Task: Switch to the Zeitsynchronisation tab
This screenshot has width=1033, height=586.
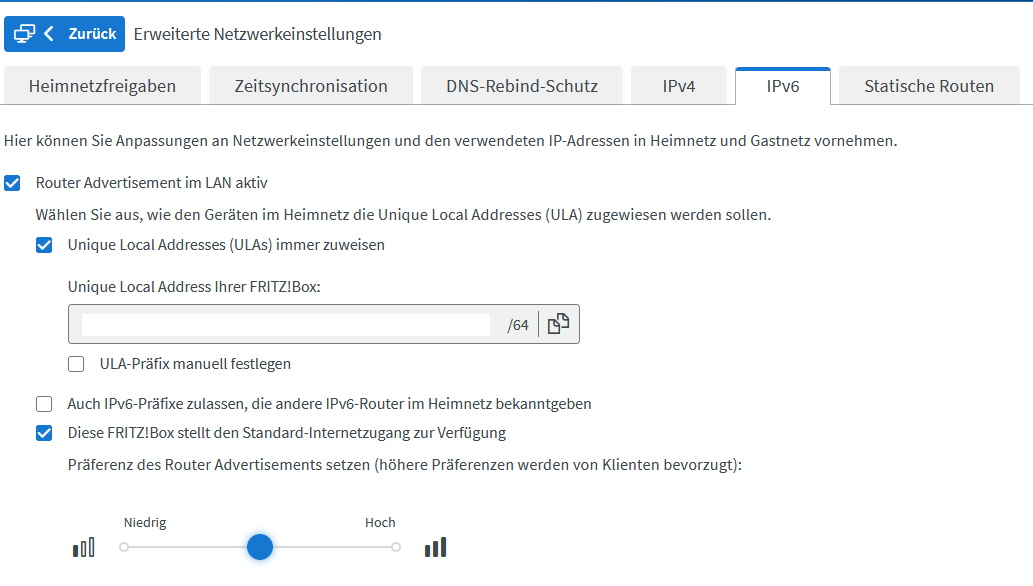Action: click(311, 86)
